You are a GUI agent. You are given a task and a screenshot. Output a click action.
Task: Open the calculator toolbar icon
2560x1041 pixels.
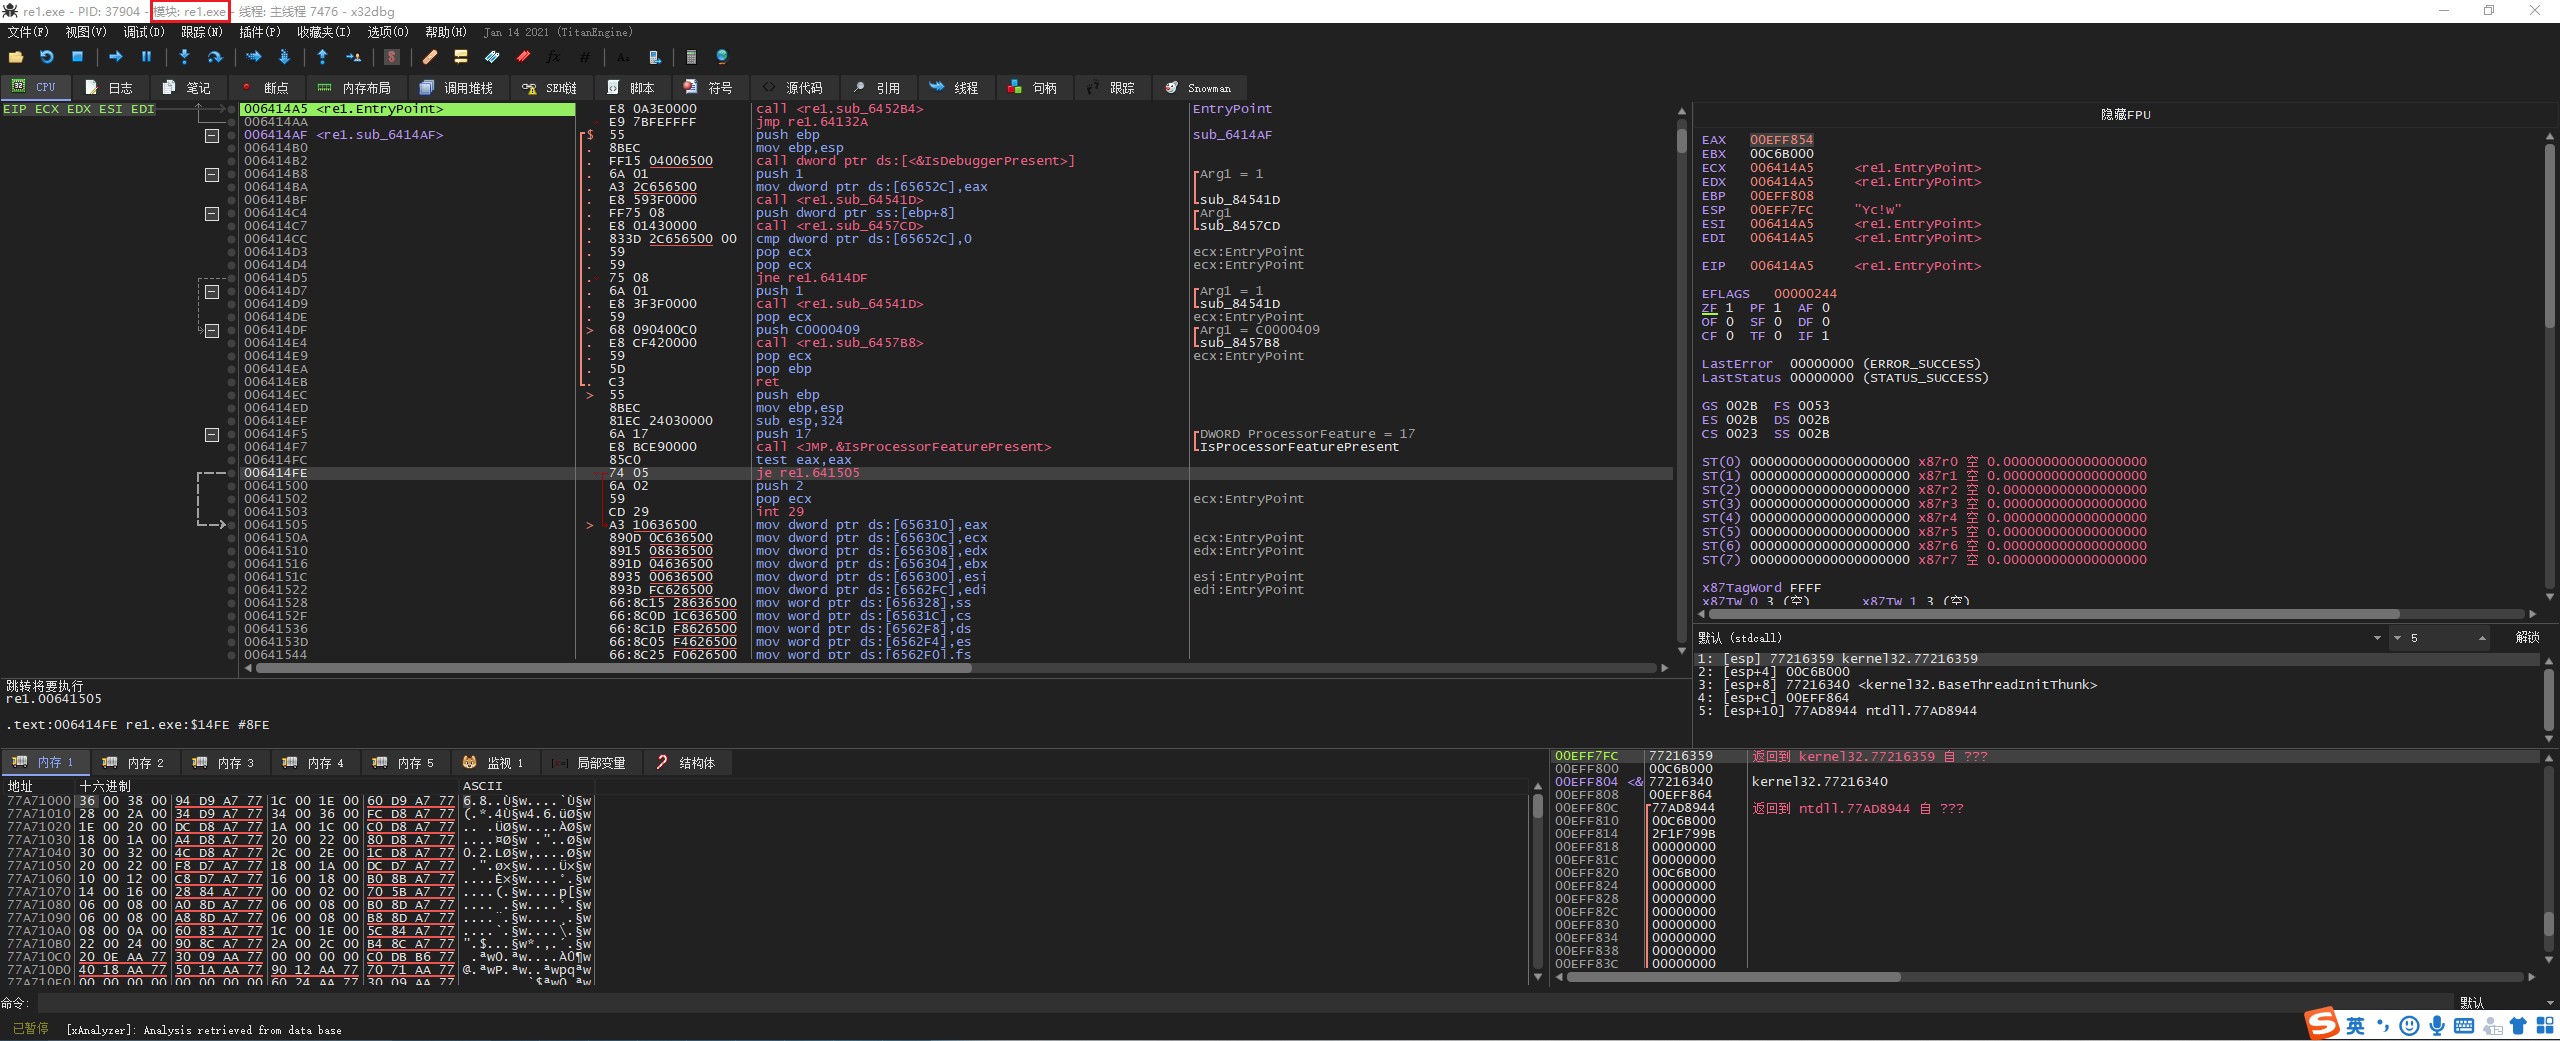tap(691, 57)
